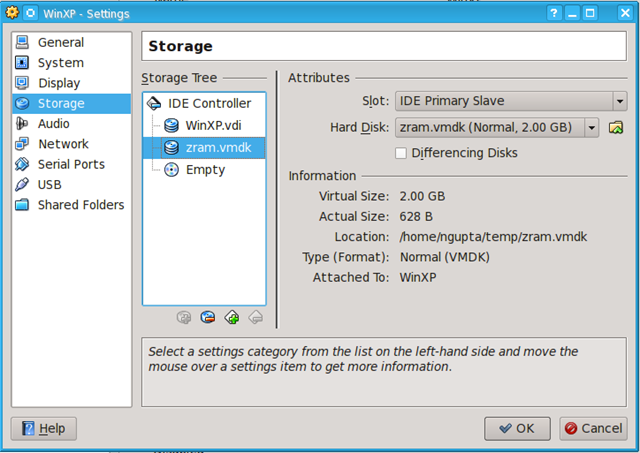Image resolution: width=640 pixels, height=453 pixels.
Task: Click the Actual Size value 628 B
Action: [x=416, y=217]
